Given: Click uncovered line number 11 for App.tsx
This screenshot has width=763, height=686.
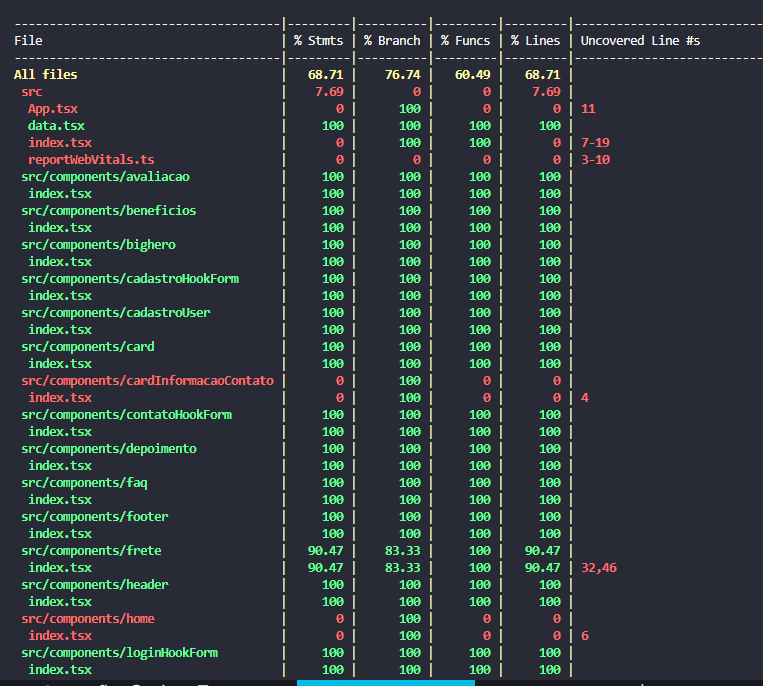Looking at the screenshot, I should tap(588, 109).
